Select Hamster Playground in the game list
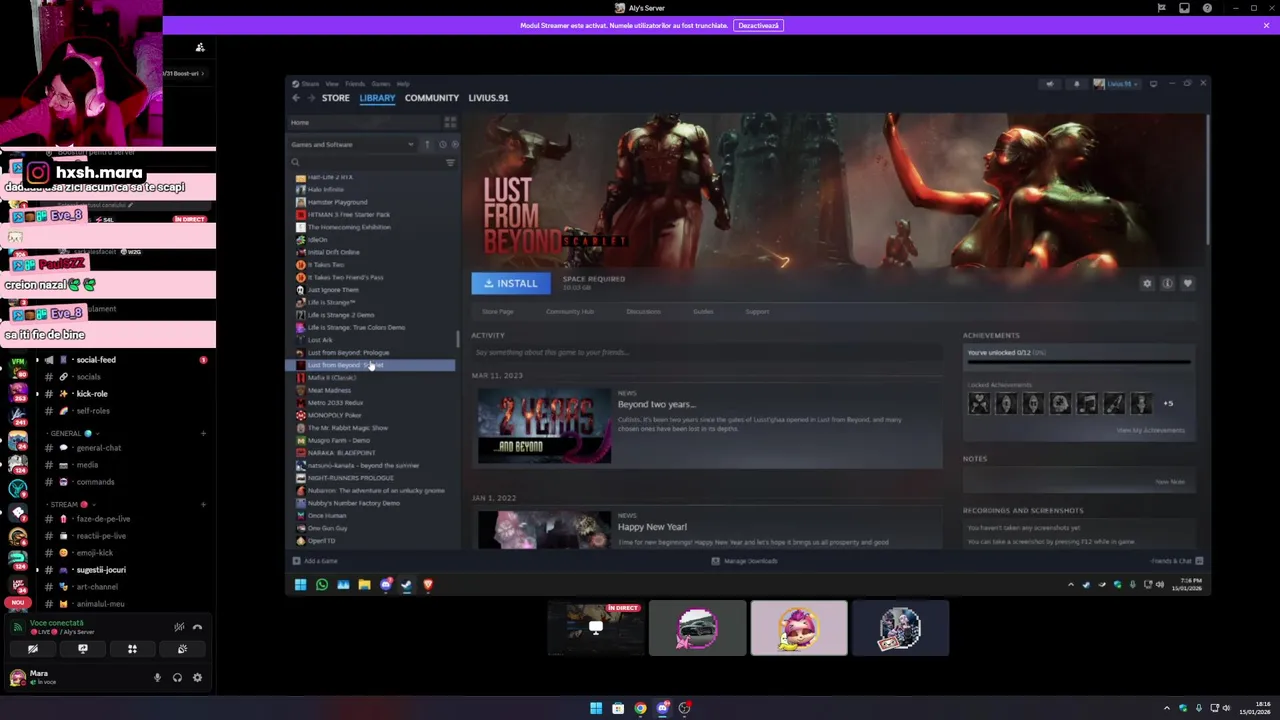 click(x=337, y=202)
